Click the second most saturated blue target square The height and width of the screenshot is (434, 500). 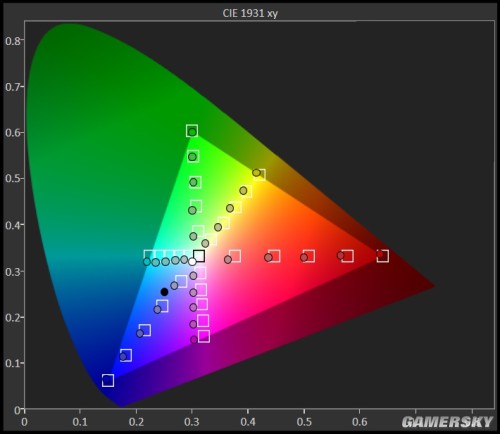126,355
